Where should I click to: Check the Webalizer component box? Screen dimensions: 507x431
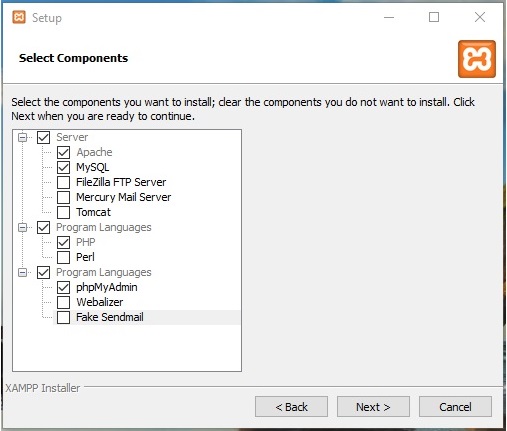(x=63, y=302)
